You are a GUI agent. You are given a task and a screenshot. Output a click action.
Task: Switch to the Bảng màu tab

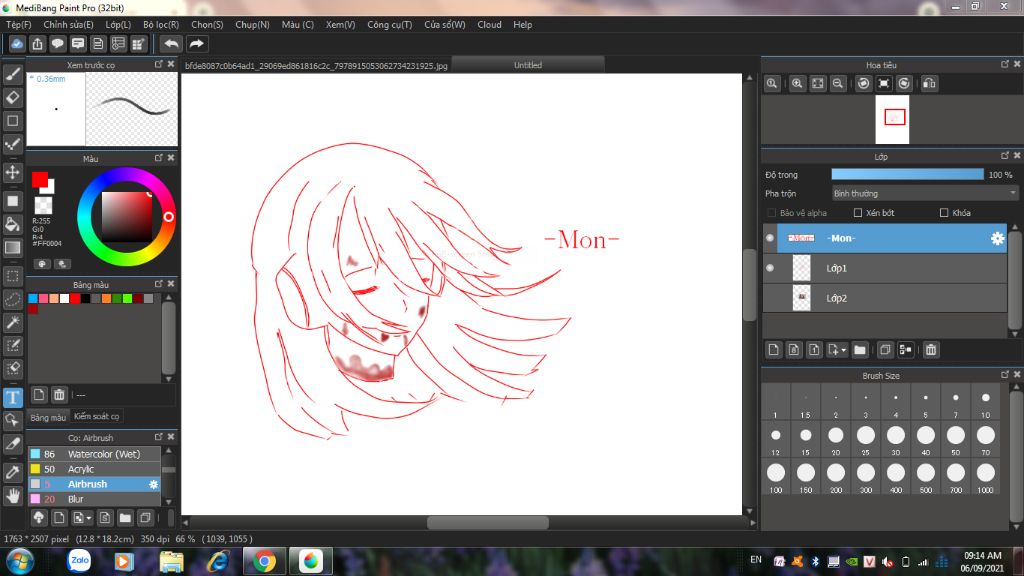(48, 417)
